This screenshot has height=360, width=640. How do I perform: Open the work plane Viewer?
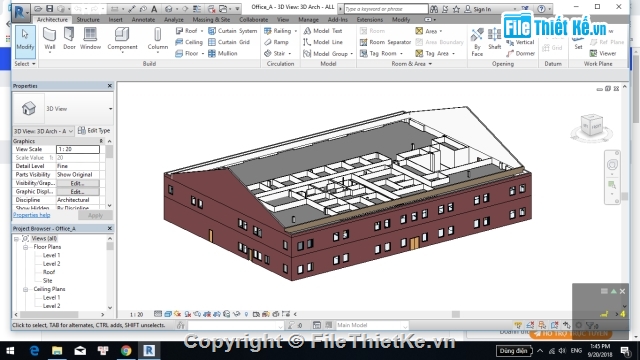(x=603, y=53)
